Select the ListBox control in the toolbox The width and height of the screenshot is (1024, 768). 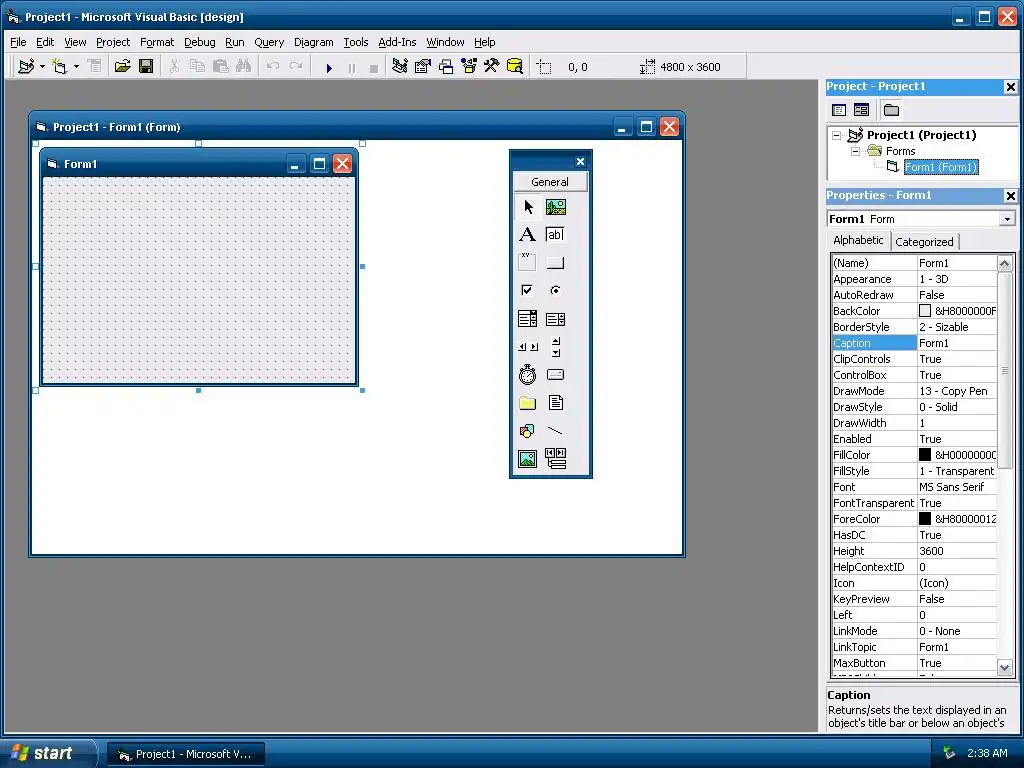(556, 319)
